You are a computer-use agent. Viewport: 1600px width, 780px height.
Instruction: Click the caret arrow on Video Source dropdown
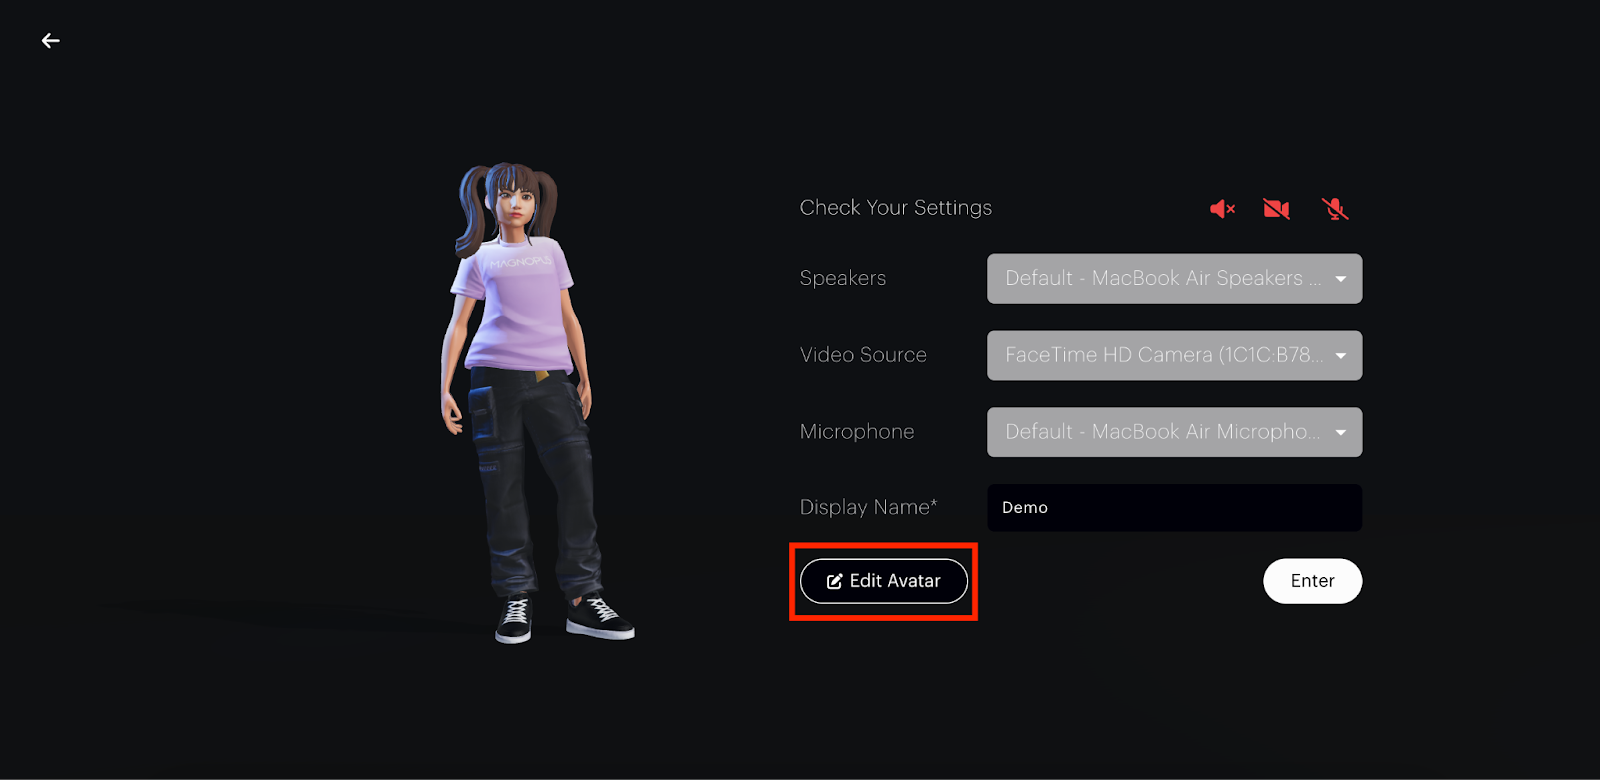[x=1340, y=356]
